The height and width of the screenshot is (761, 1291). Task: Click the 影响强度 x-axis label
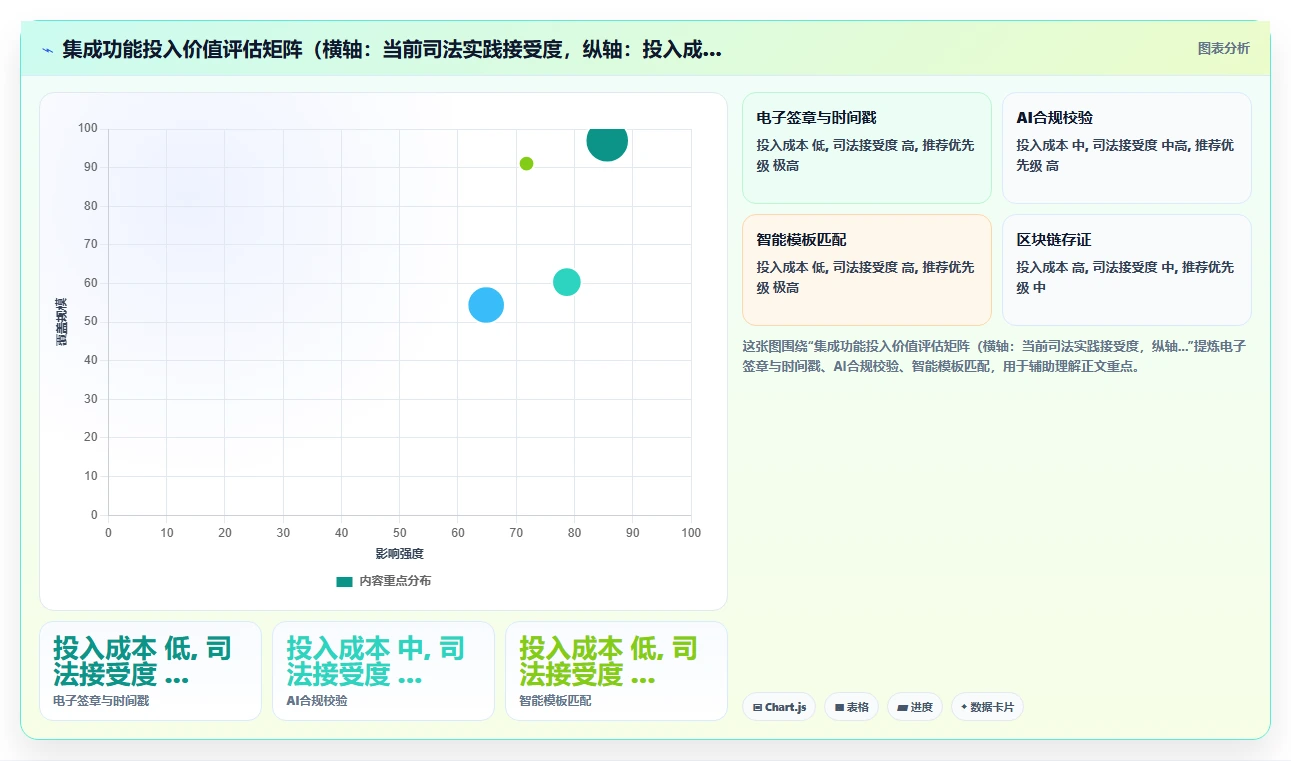pyautogui.click(x=399, y=554)
